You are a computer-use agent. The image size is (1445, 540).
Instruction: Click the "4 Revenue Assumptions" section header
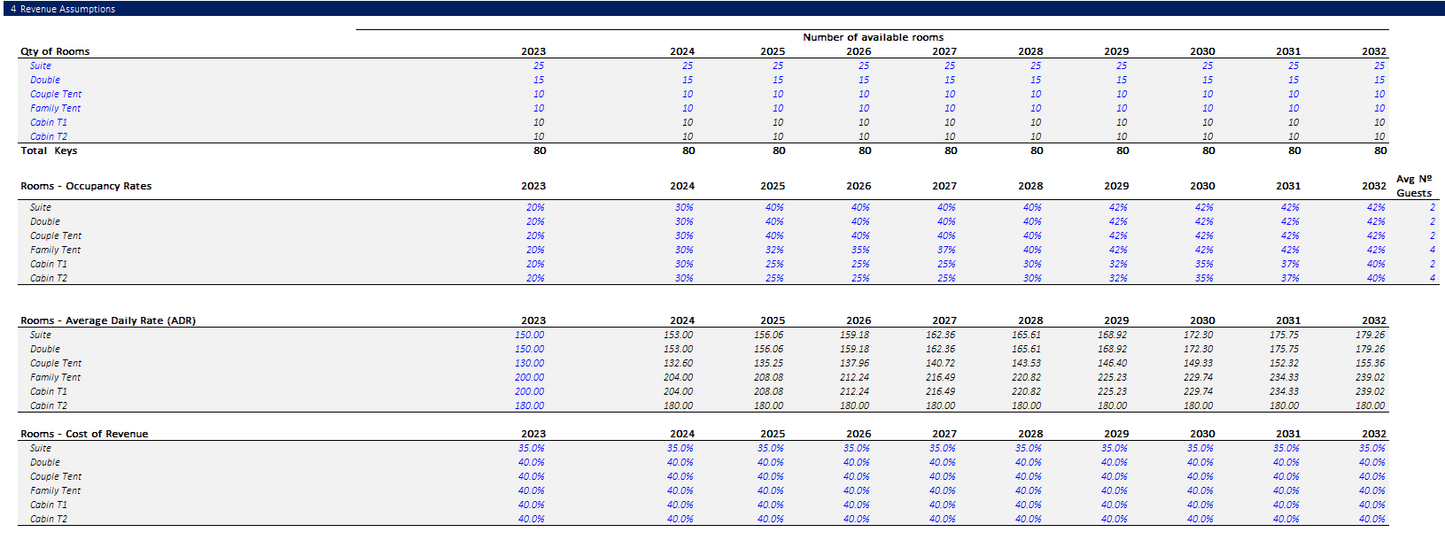click(61, 9)
